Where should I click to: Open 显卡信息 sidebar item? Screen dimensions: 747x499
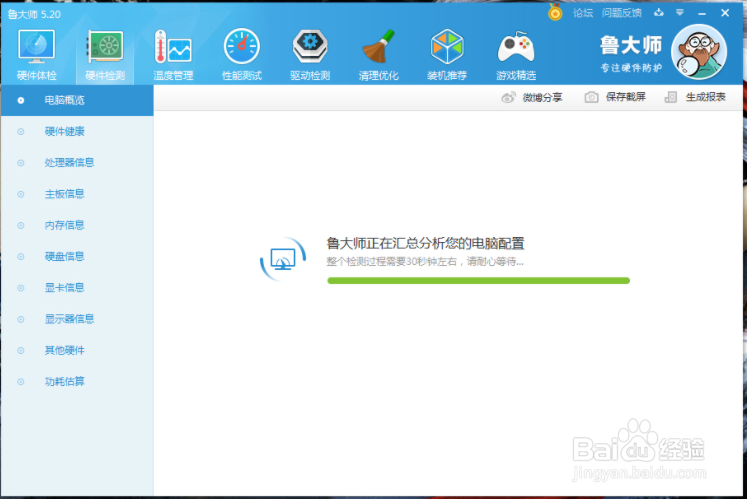click(x=77, y=287)
